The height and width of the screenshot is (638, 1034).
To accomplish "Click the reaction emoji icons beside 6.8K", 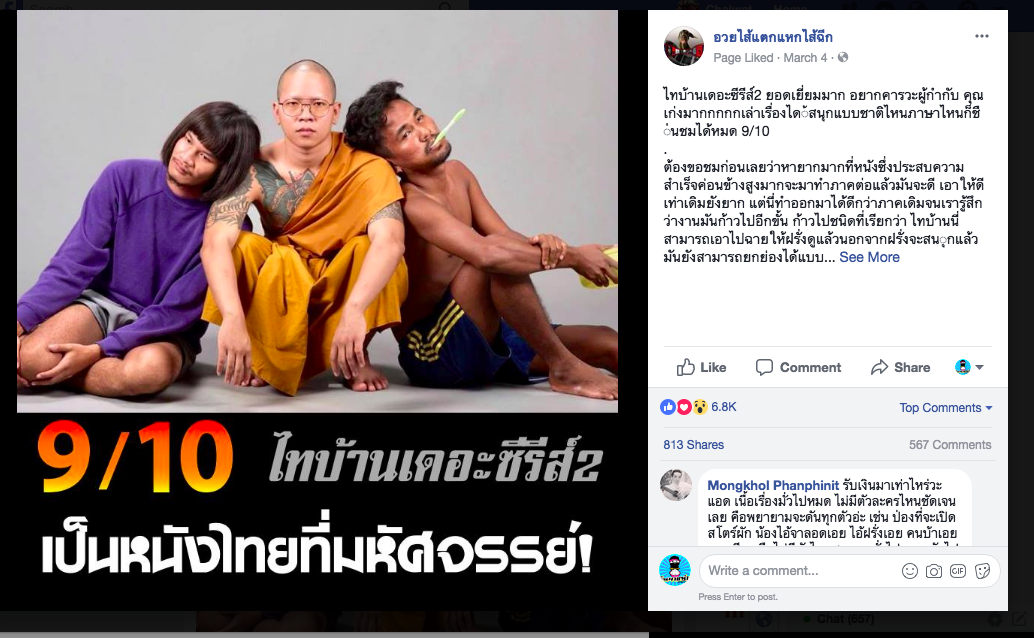I will tap(684, 407).
